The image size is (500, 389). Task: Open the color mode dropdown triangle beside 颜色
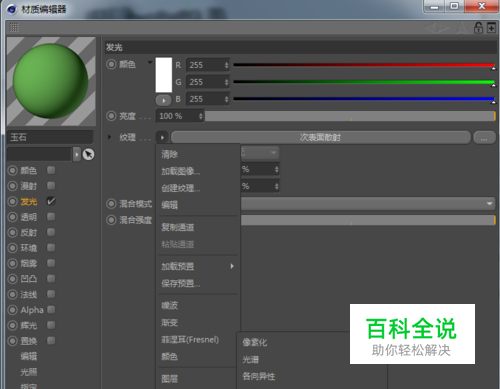coord(150,62)
